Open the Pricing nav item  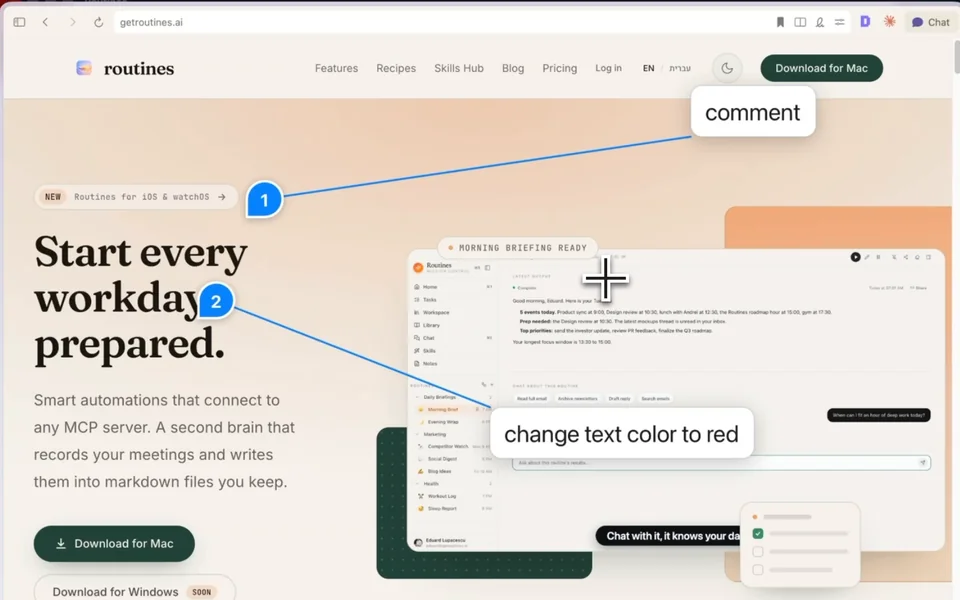tap(560, 68)
